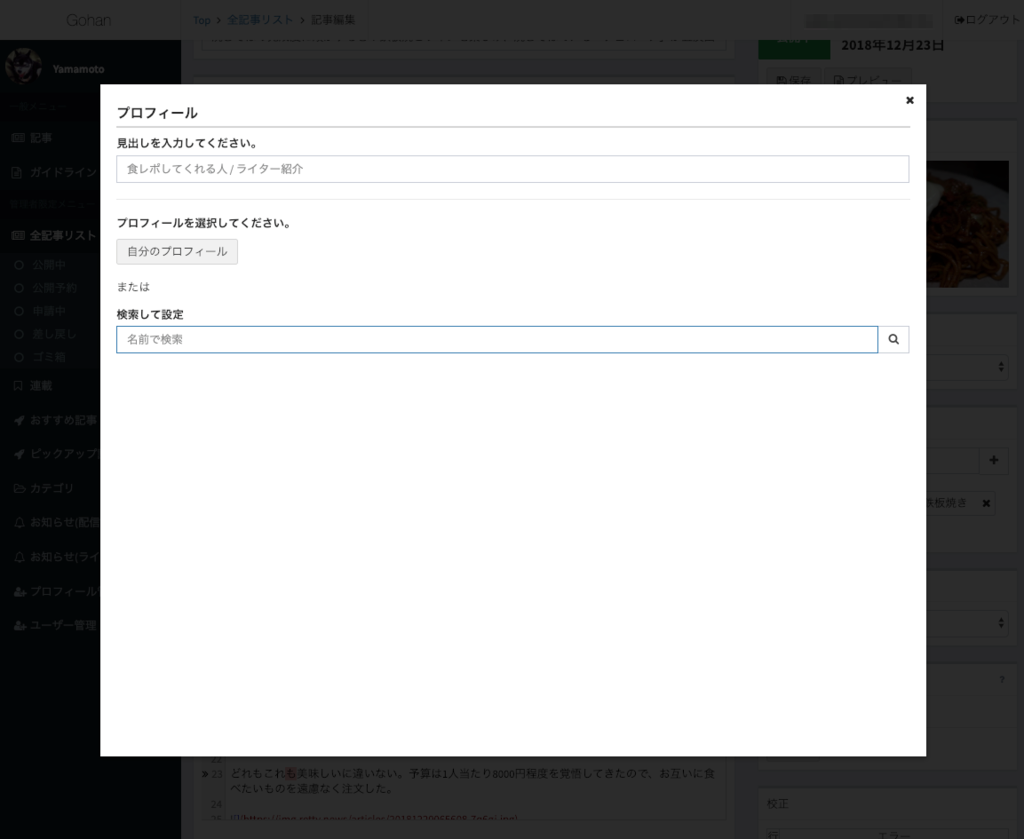Click the 全記事リスト breadcrumb link
Image resolution: width=1024 pixels, height=839 pixels.
260,20
